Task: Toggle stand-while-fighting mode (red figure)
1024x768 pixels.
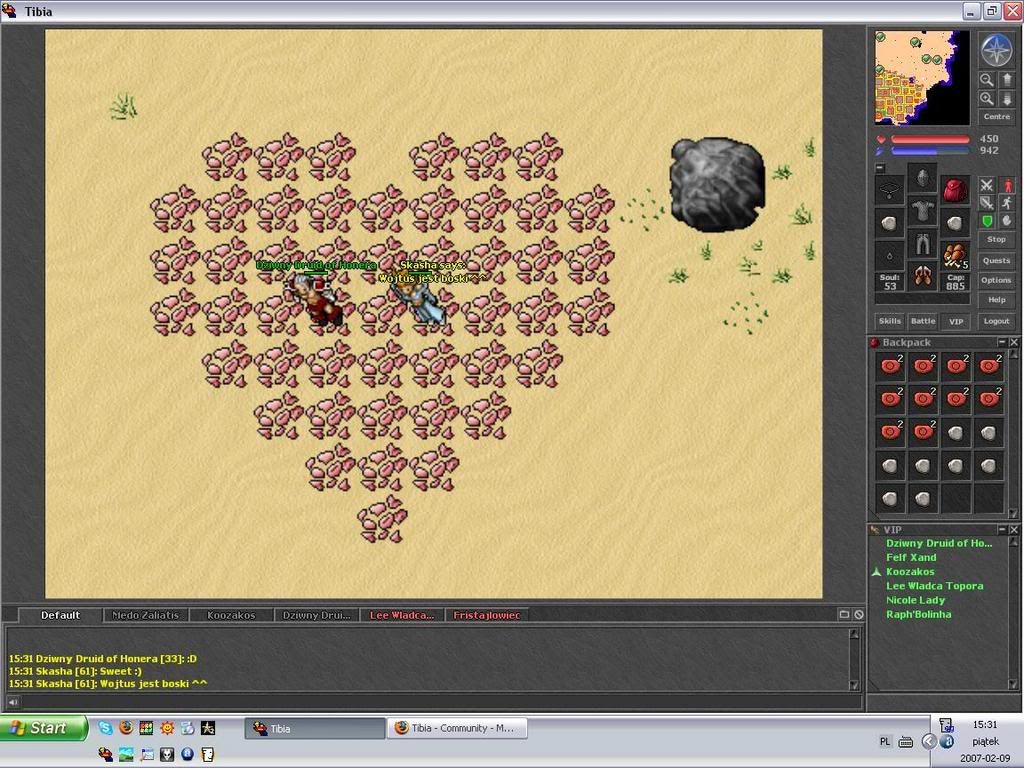Action: pyautogui.click(x=1007, y=185)
